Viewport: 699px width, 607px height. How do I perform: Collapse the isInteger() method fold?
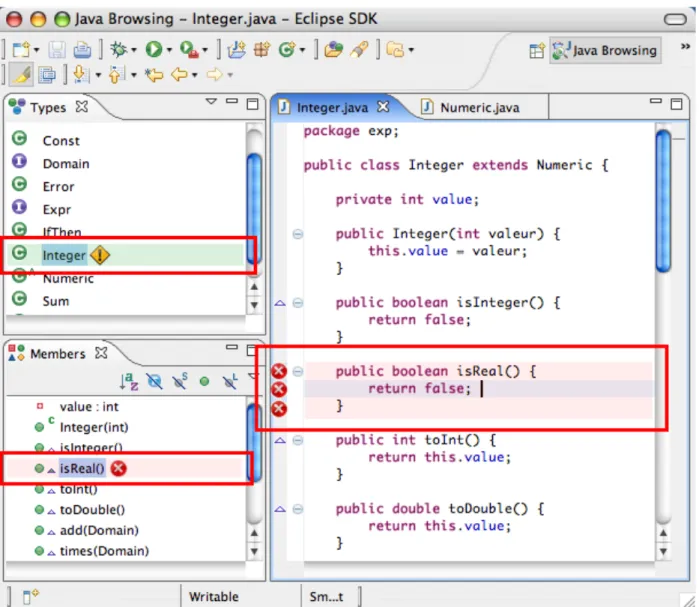[x=298, y=303]
